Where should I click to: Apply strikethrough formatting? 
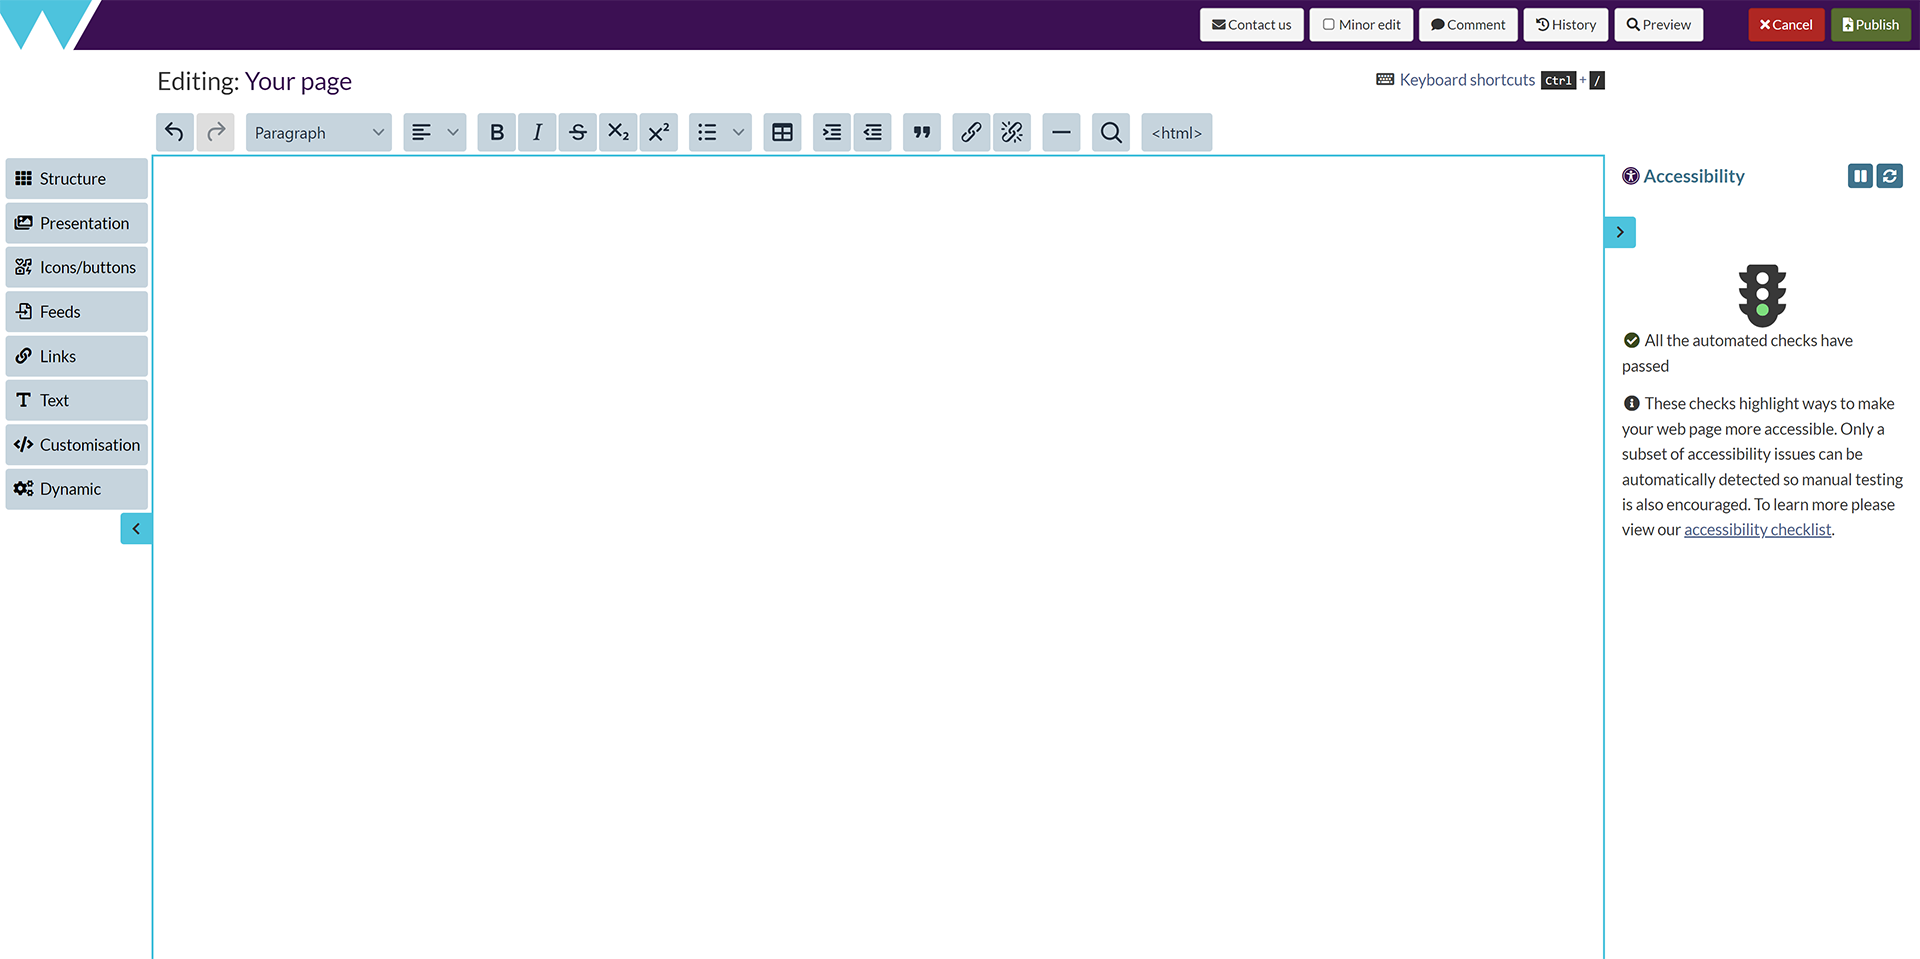(578, 132)
